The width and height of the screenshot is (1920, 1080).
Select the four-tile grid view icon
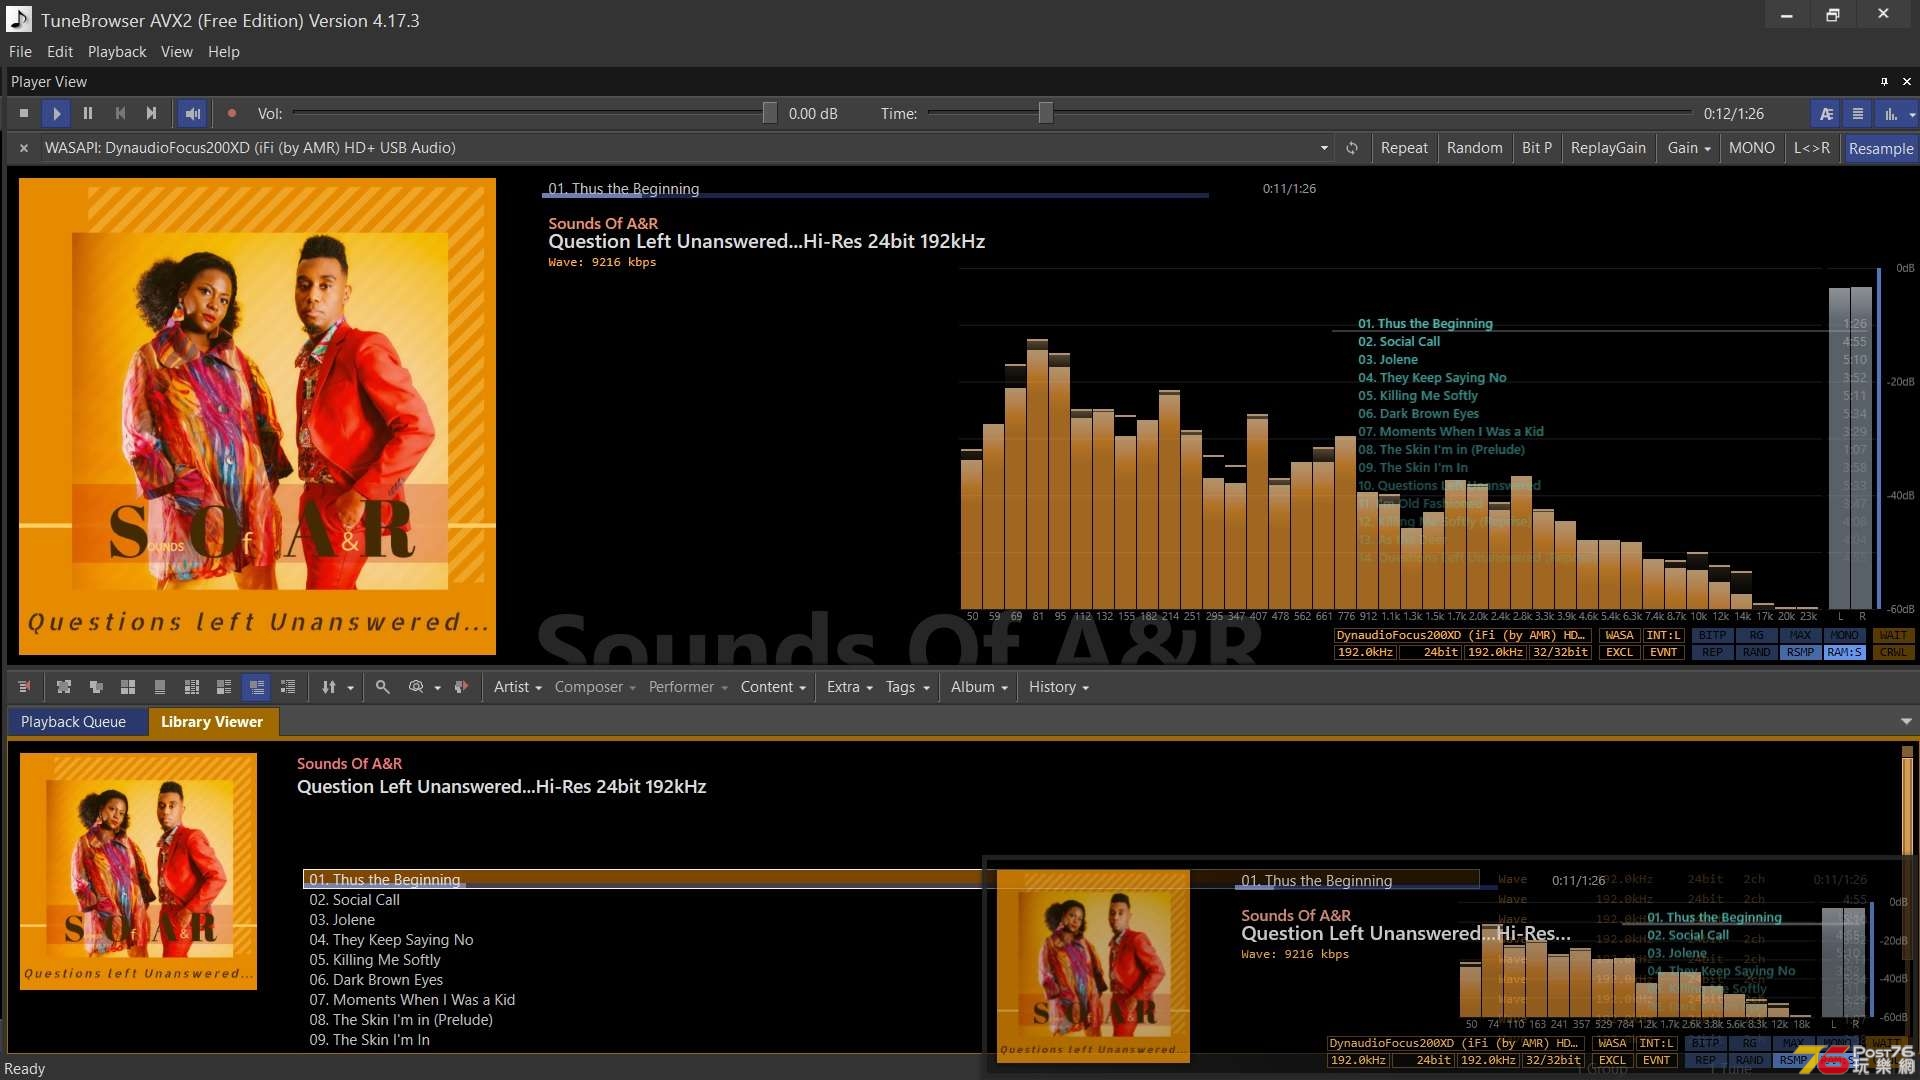(x=128, y=687)
